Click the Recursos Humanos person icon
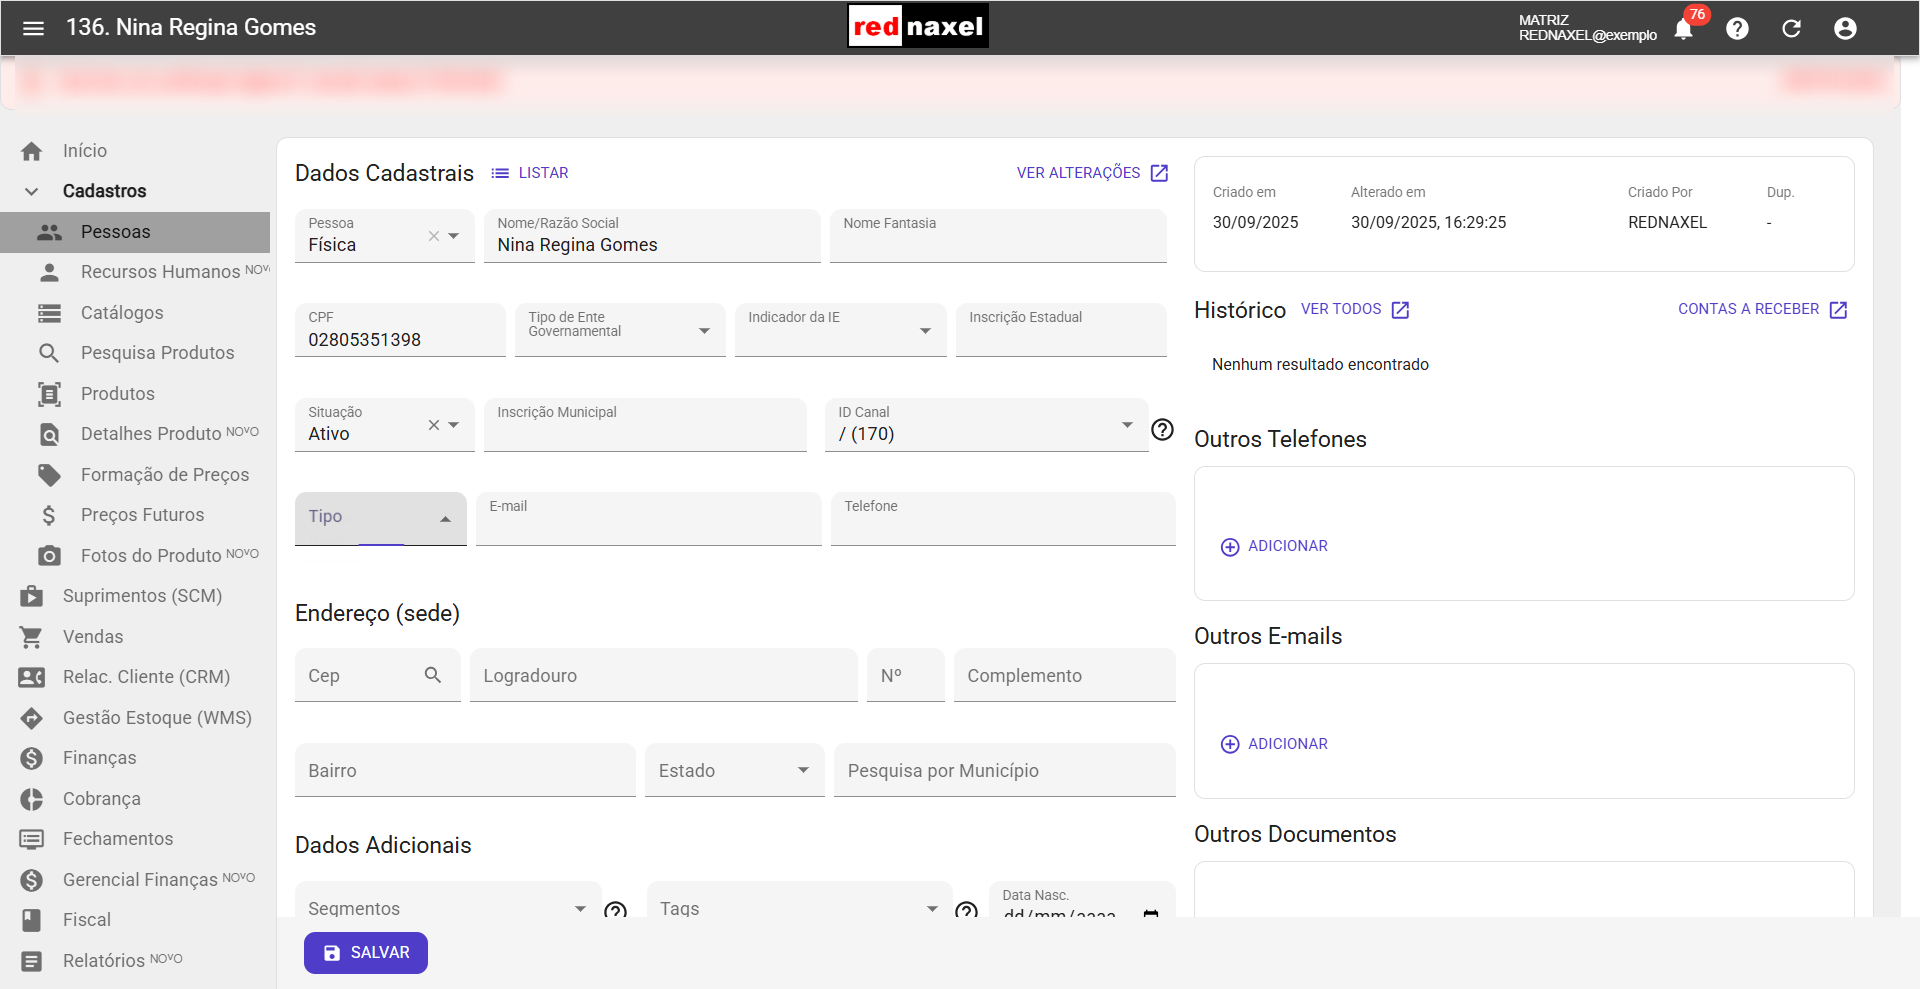The height and width of the screenshot is (989, 1920). [49, 272]
